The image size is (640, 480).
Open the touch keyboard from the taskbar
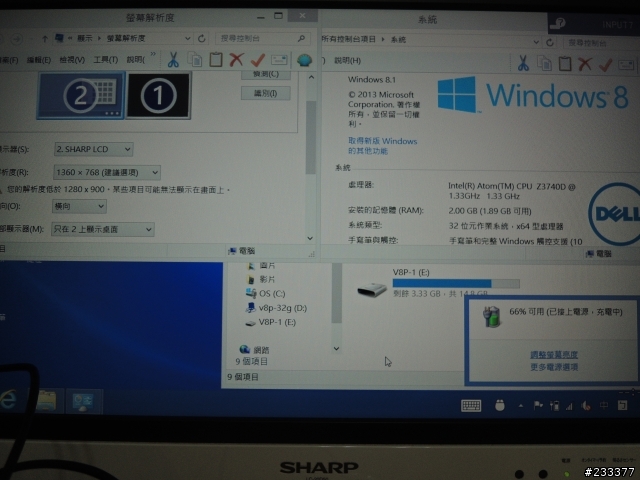471,405
